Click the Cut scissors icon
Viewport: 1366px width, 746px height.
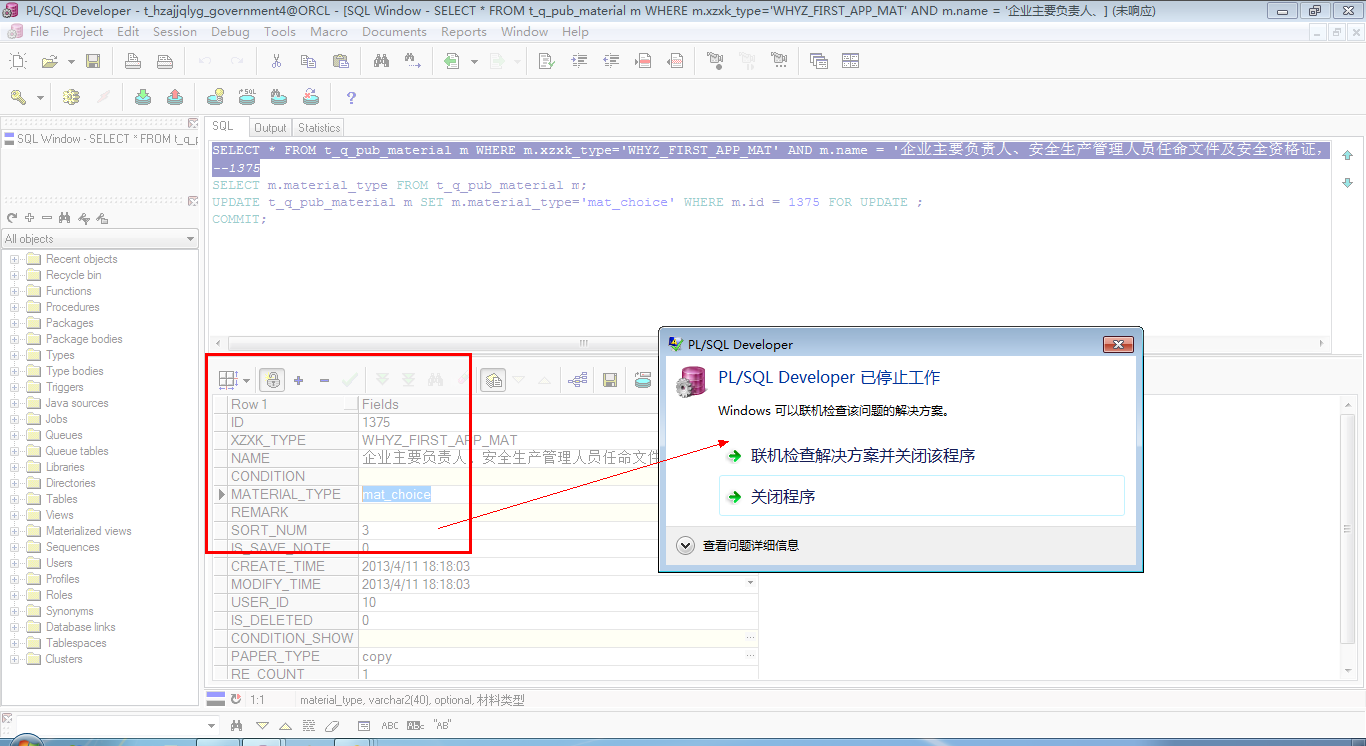[x=277, y=61]
